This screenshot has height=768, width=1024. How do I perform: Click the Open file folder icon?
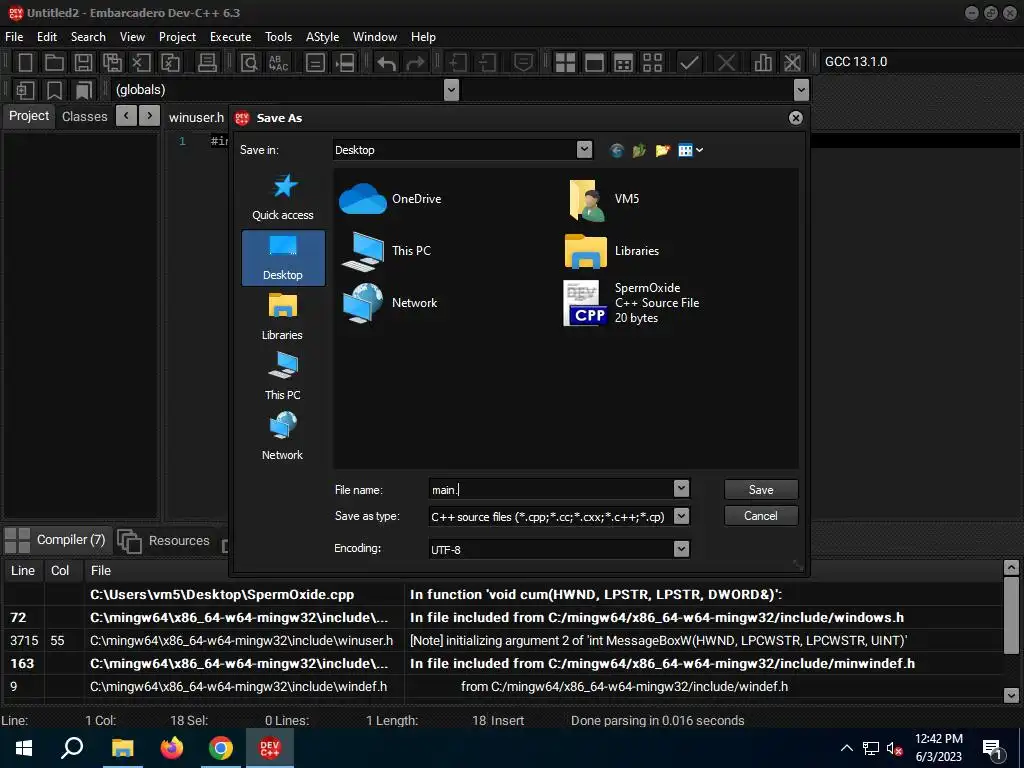[54, 62]
